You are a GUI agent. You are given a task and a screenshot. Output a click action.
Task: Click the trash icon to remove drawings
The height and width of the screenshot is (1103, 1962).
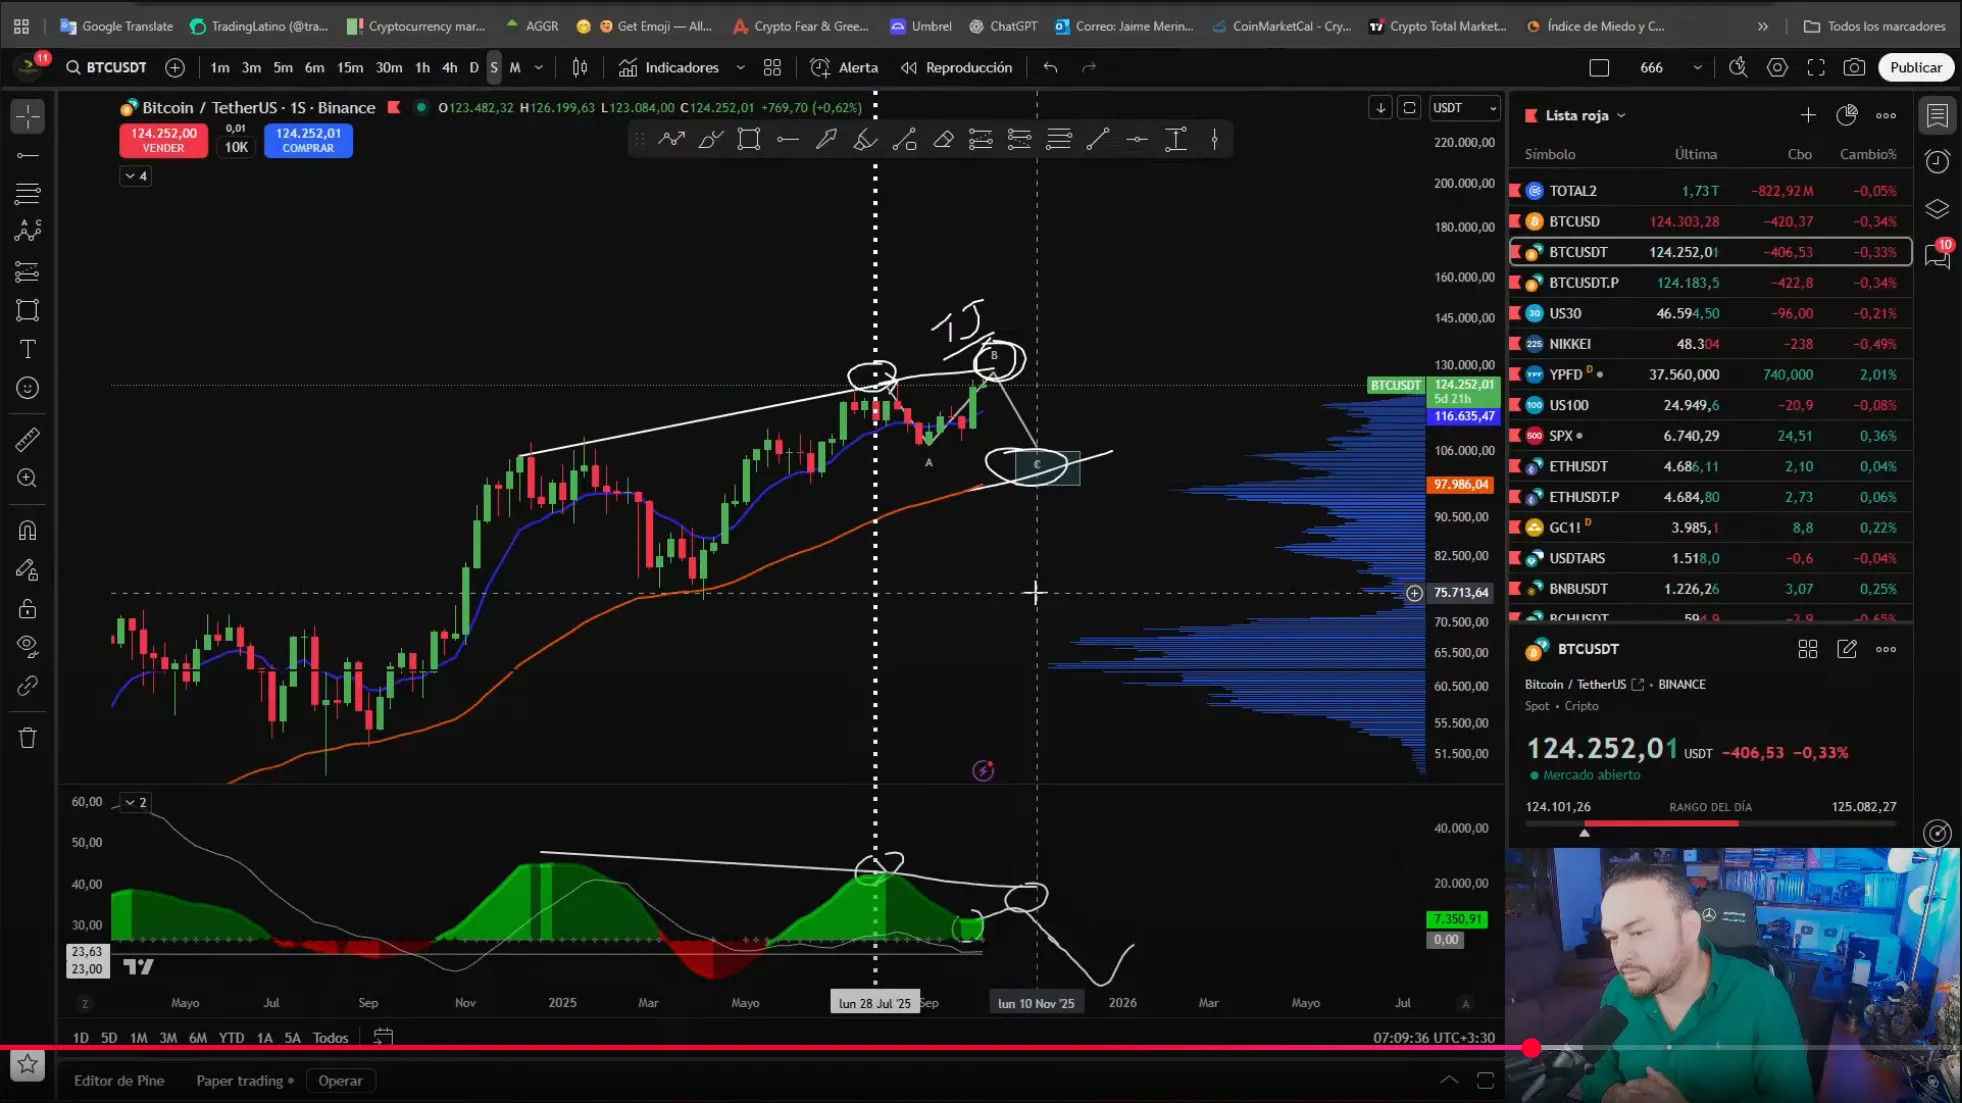27,738
